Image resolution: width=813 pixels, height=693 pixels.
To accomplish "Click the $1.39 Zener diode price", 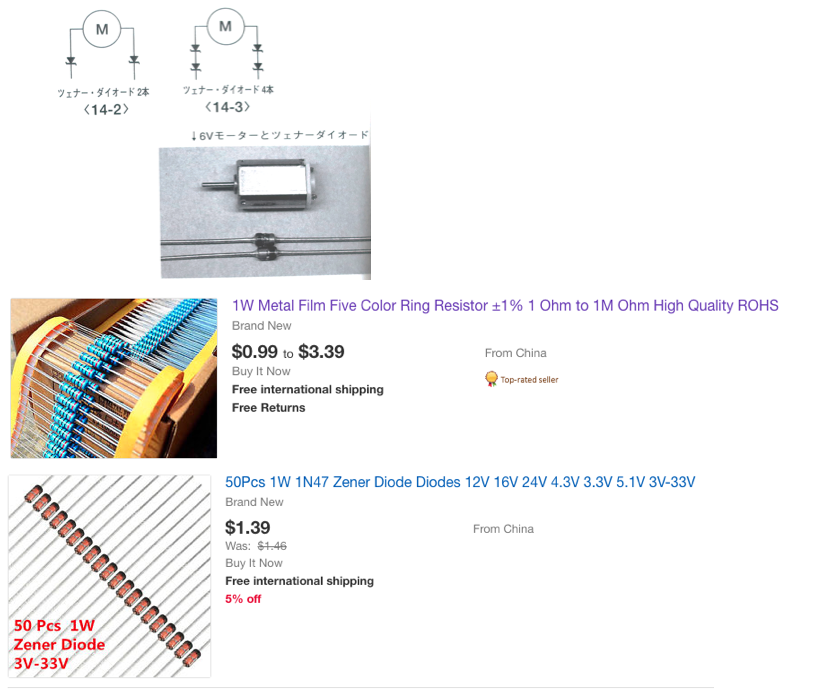I will [x=248, y=528].
